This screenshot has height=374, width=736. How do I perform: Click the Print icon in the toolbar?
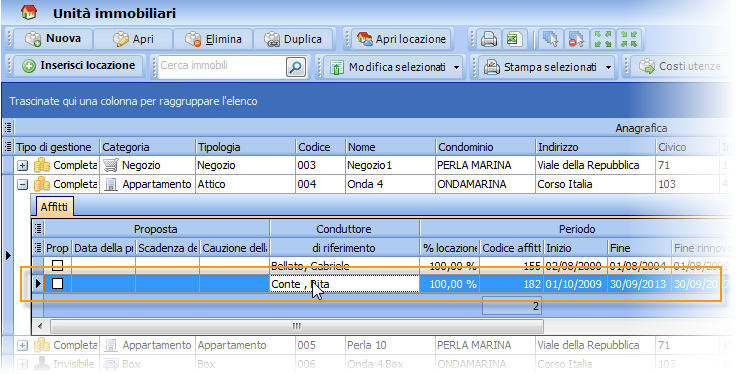[x=489, y=39]
